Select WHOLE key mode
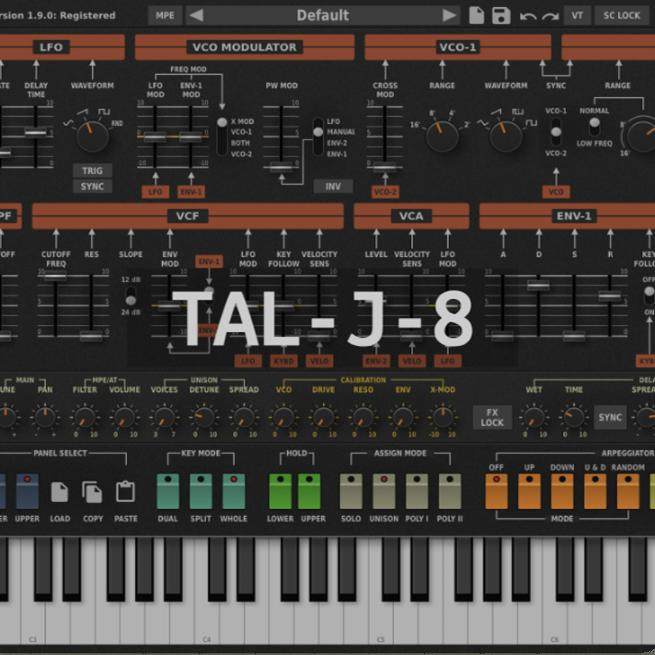Screen dimensions: 655x655 coord(234,491)
